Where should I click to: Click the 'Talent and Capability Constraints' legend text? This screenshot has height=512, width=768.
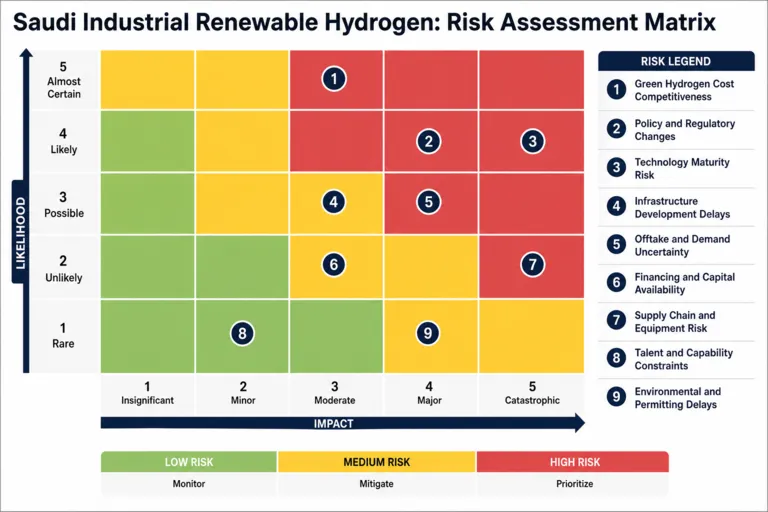683,359
